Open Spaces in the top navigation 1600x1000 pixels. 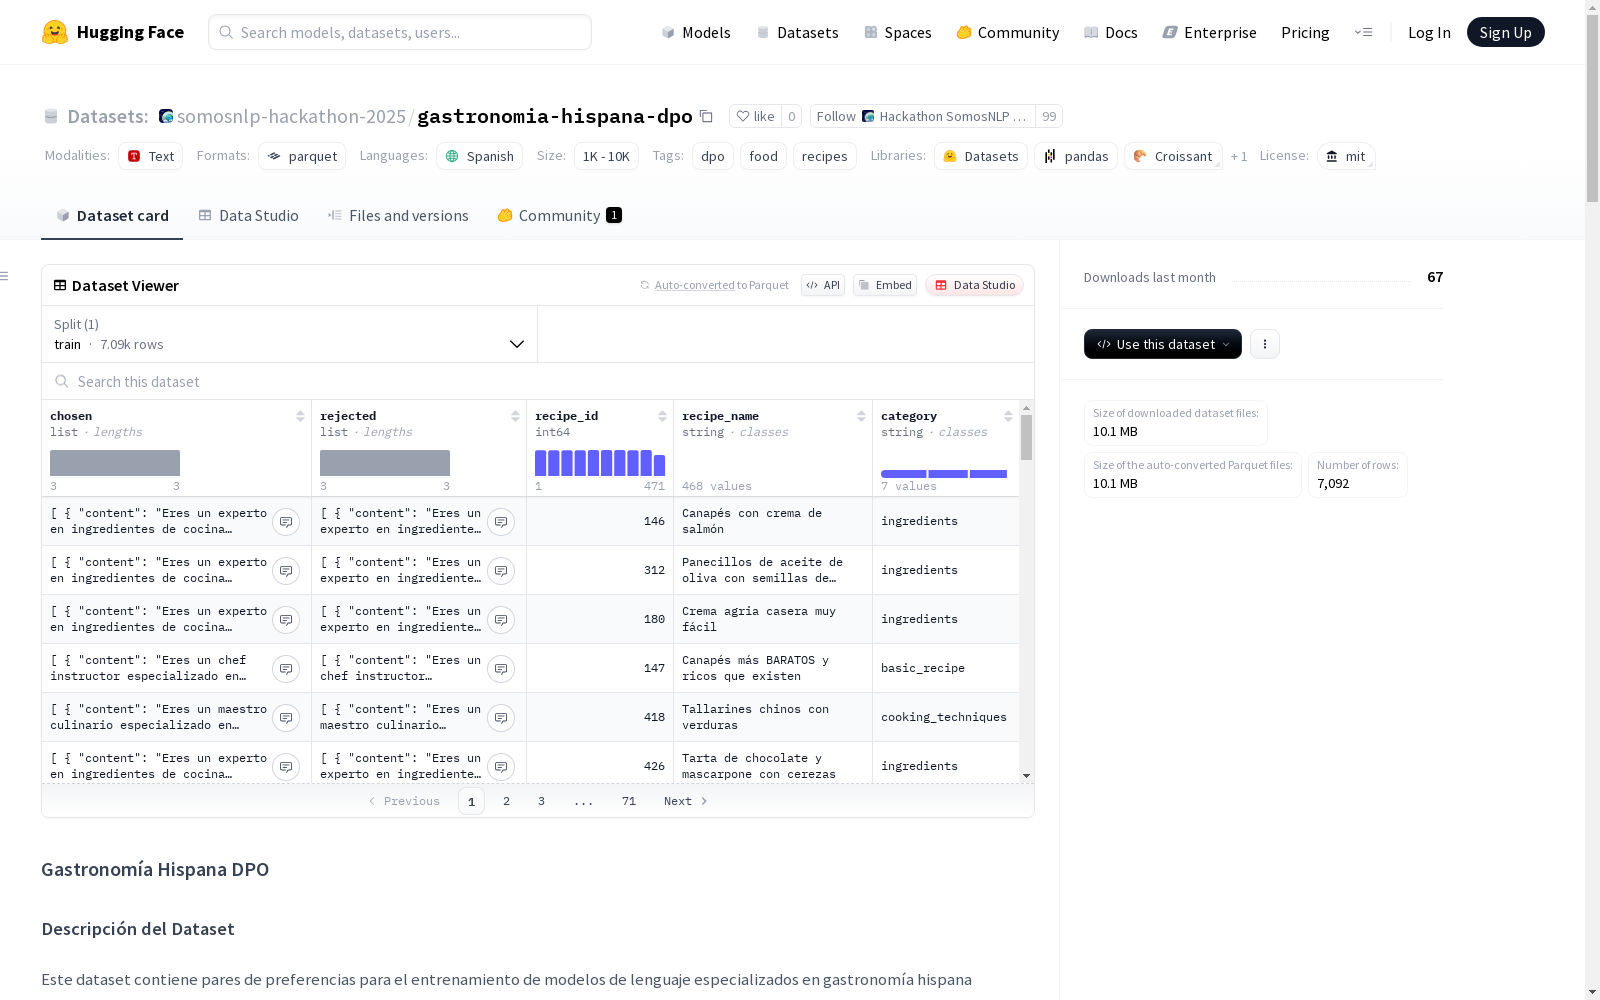click(x=898, y=32)
